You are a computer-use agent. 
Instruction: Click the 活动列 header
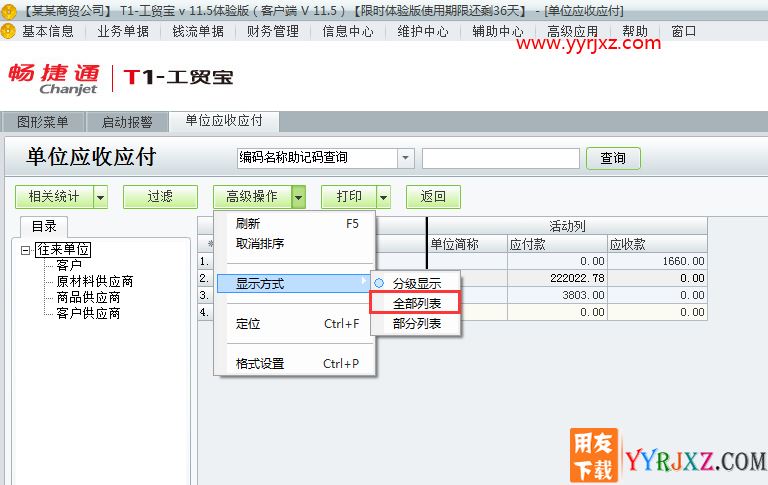click(567, 226)
